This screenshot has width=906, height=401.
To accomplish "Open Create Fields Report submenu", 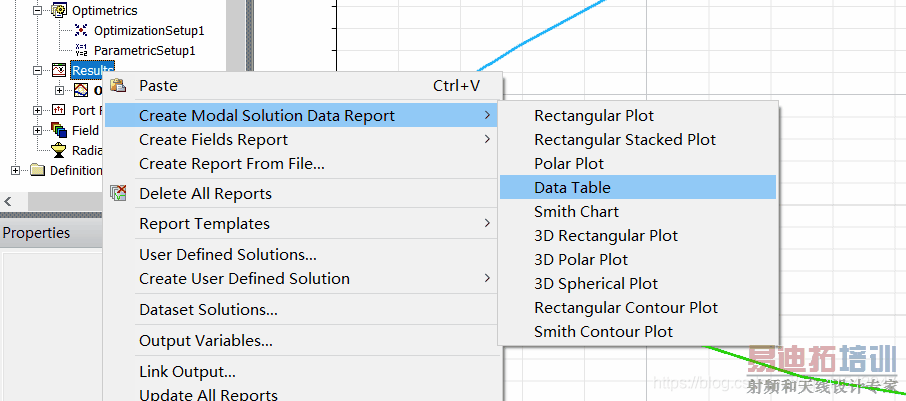I will point(213,140).
